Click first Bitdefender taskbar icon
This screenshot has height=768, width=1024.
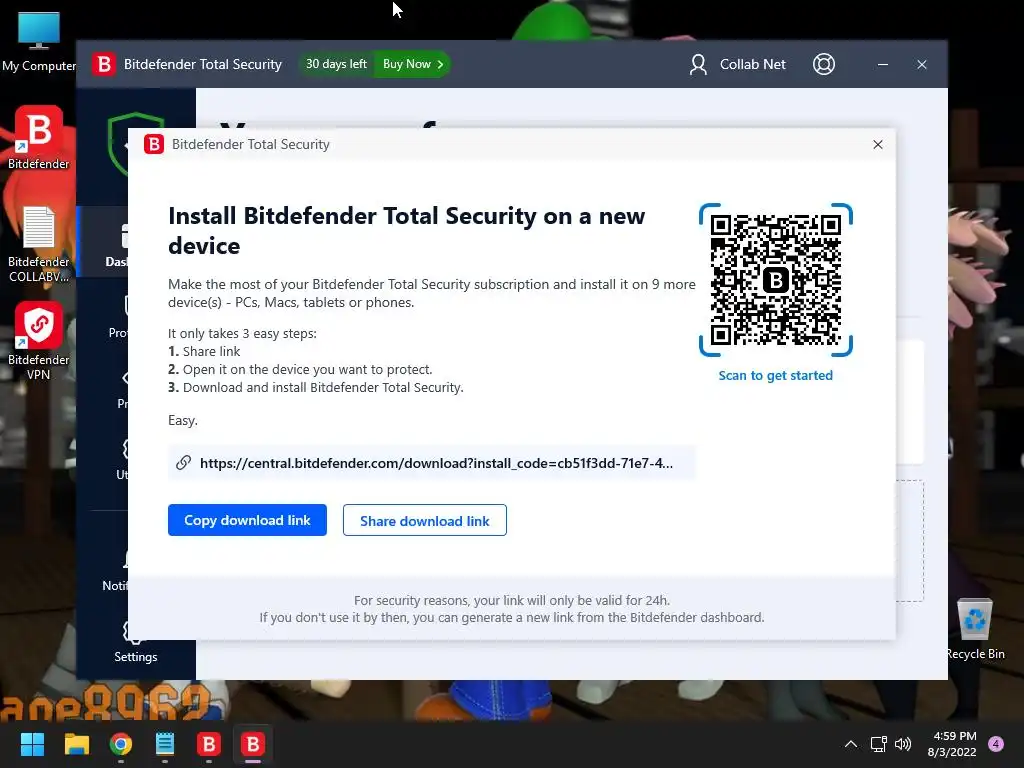click(208, 744)
